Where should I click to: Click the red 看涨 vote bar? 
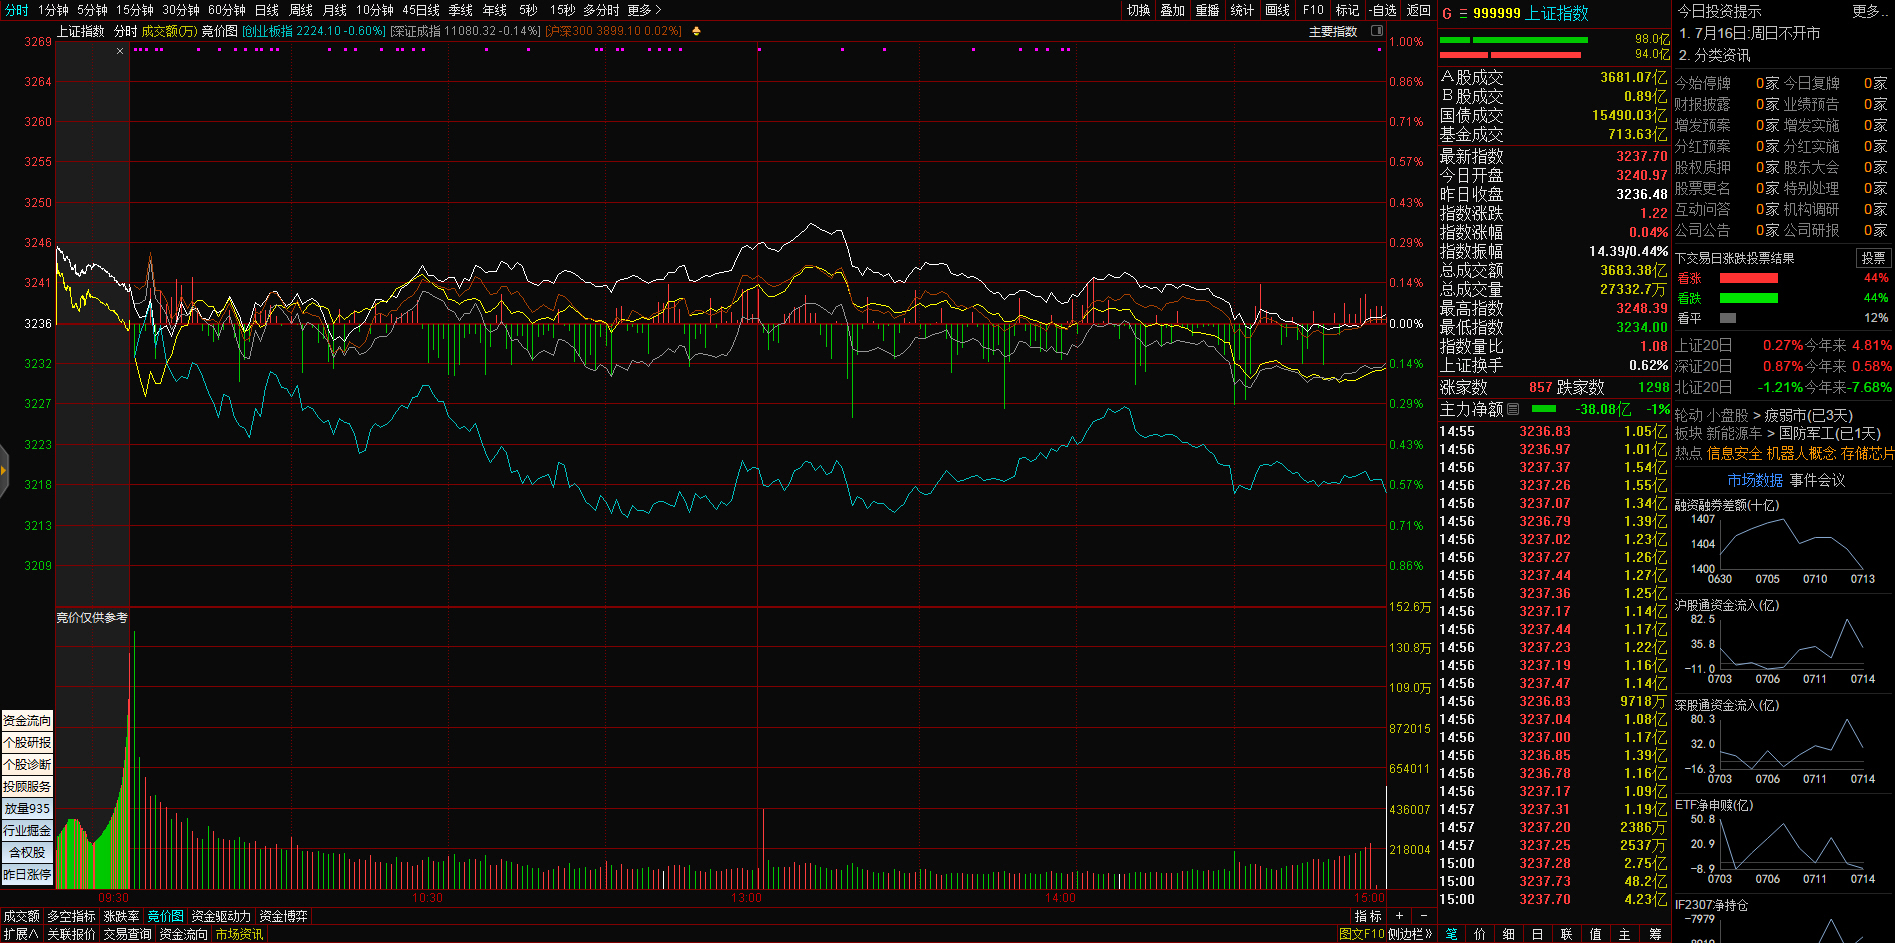[1748, 278]
